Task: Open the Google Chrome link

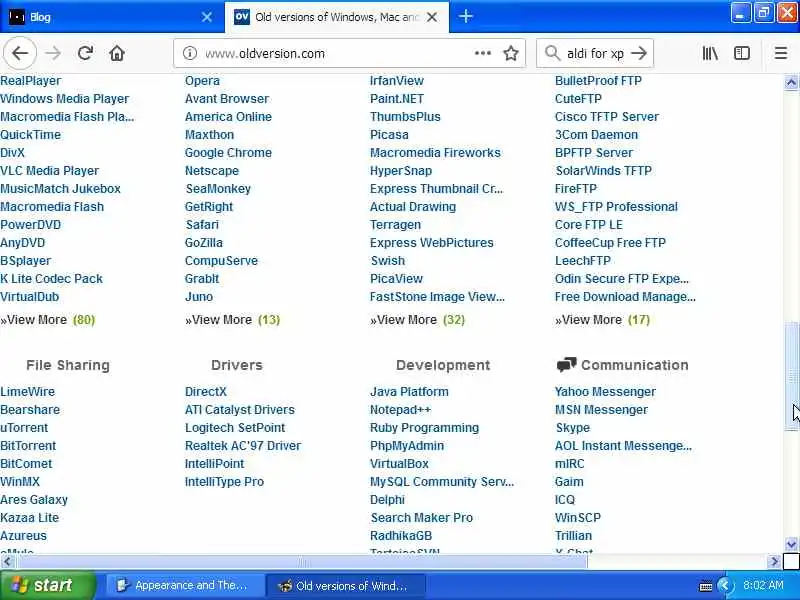Action: coord(228,153)
